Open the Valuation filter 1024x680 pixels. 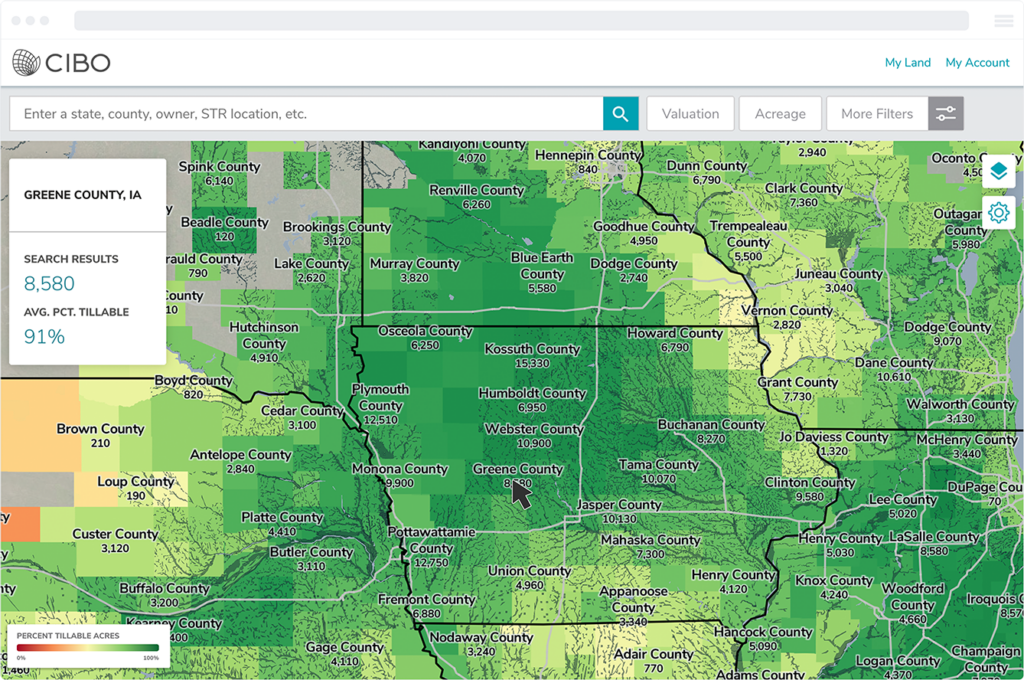coord(690,114)
